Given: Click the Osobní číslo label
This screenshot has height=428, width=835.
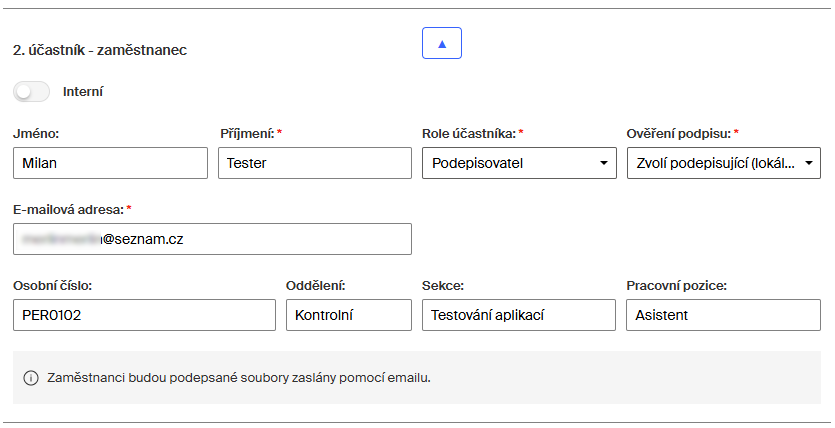Looking at the screenshot, I should point(52,285).
